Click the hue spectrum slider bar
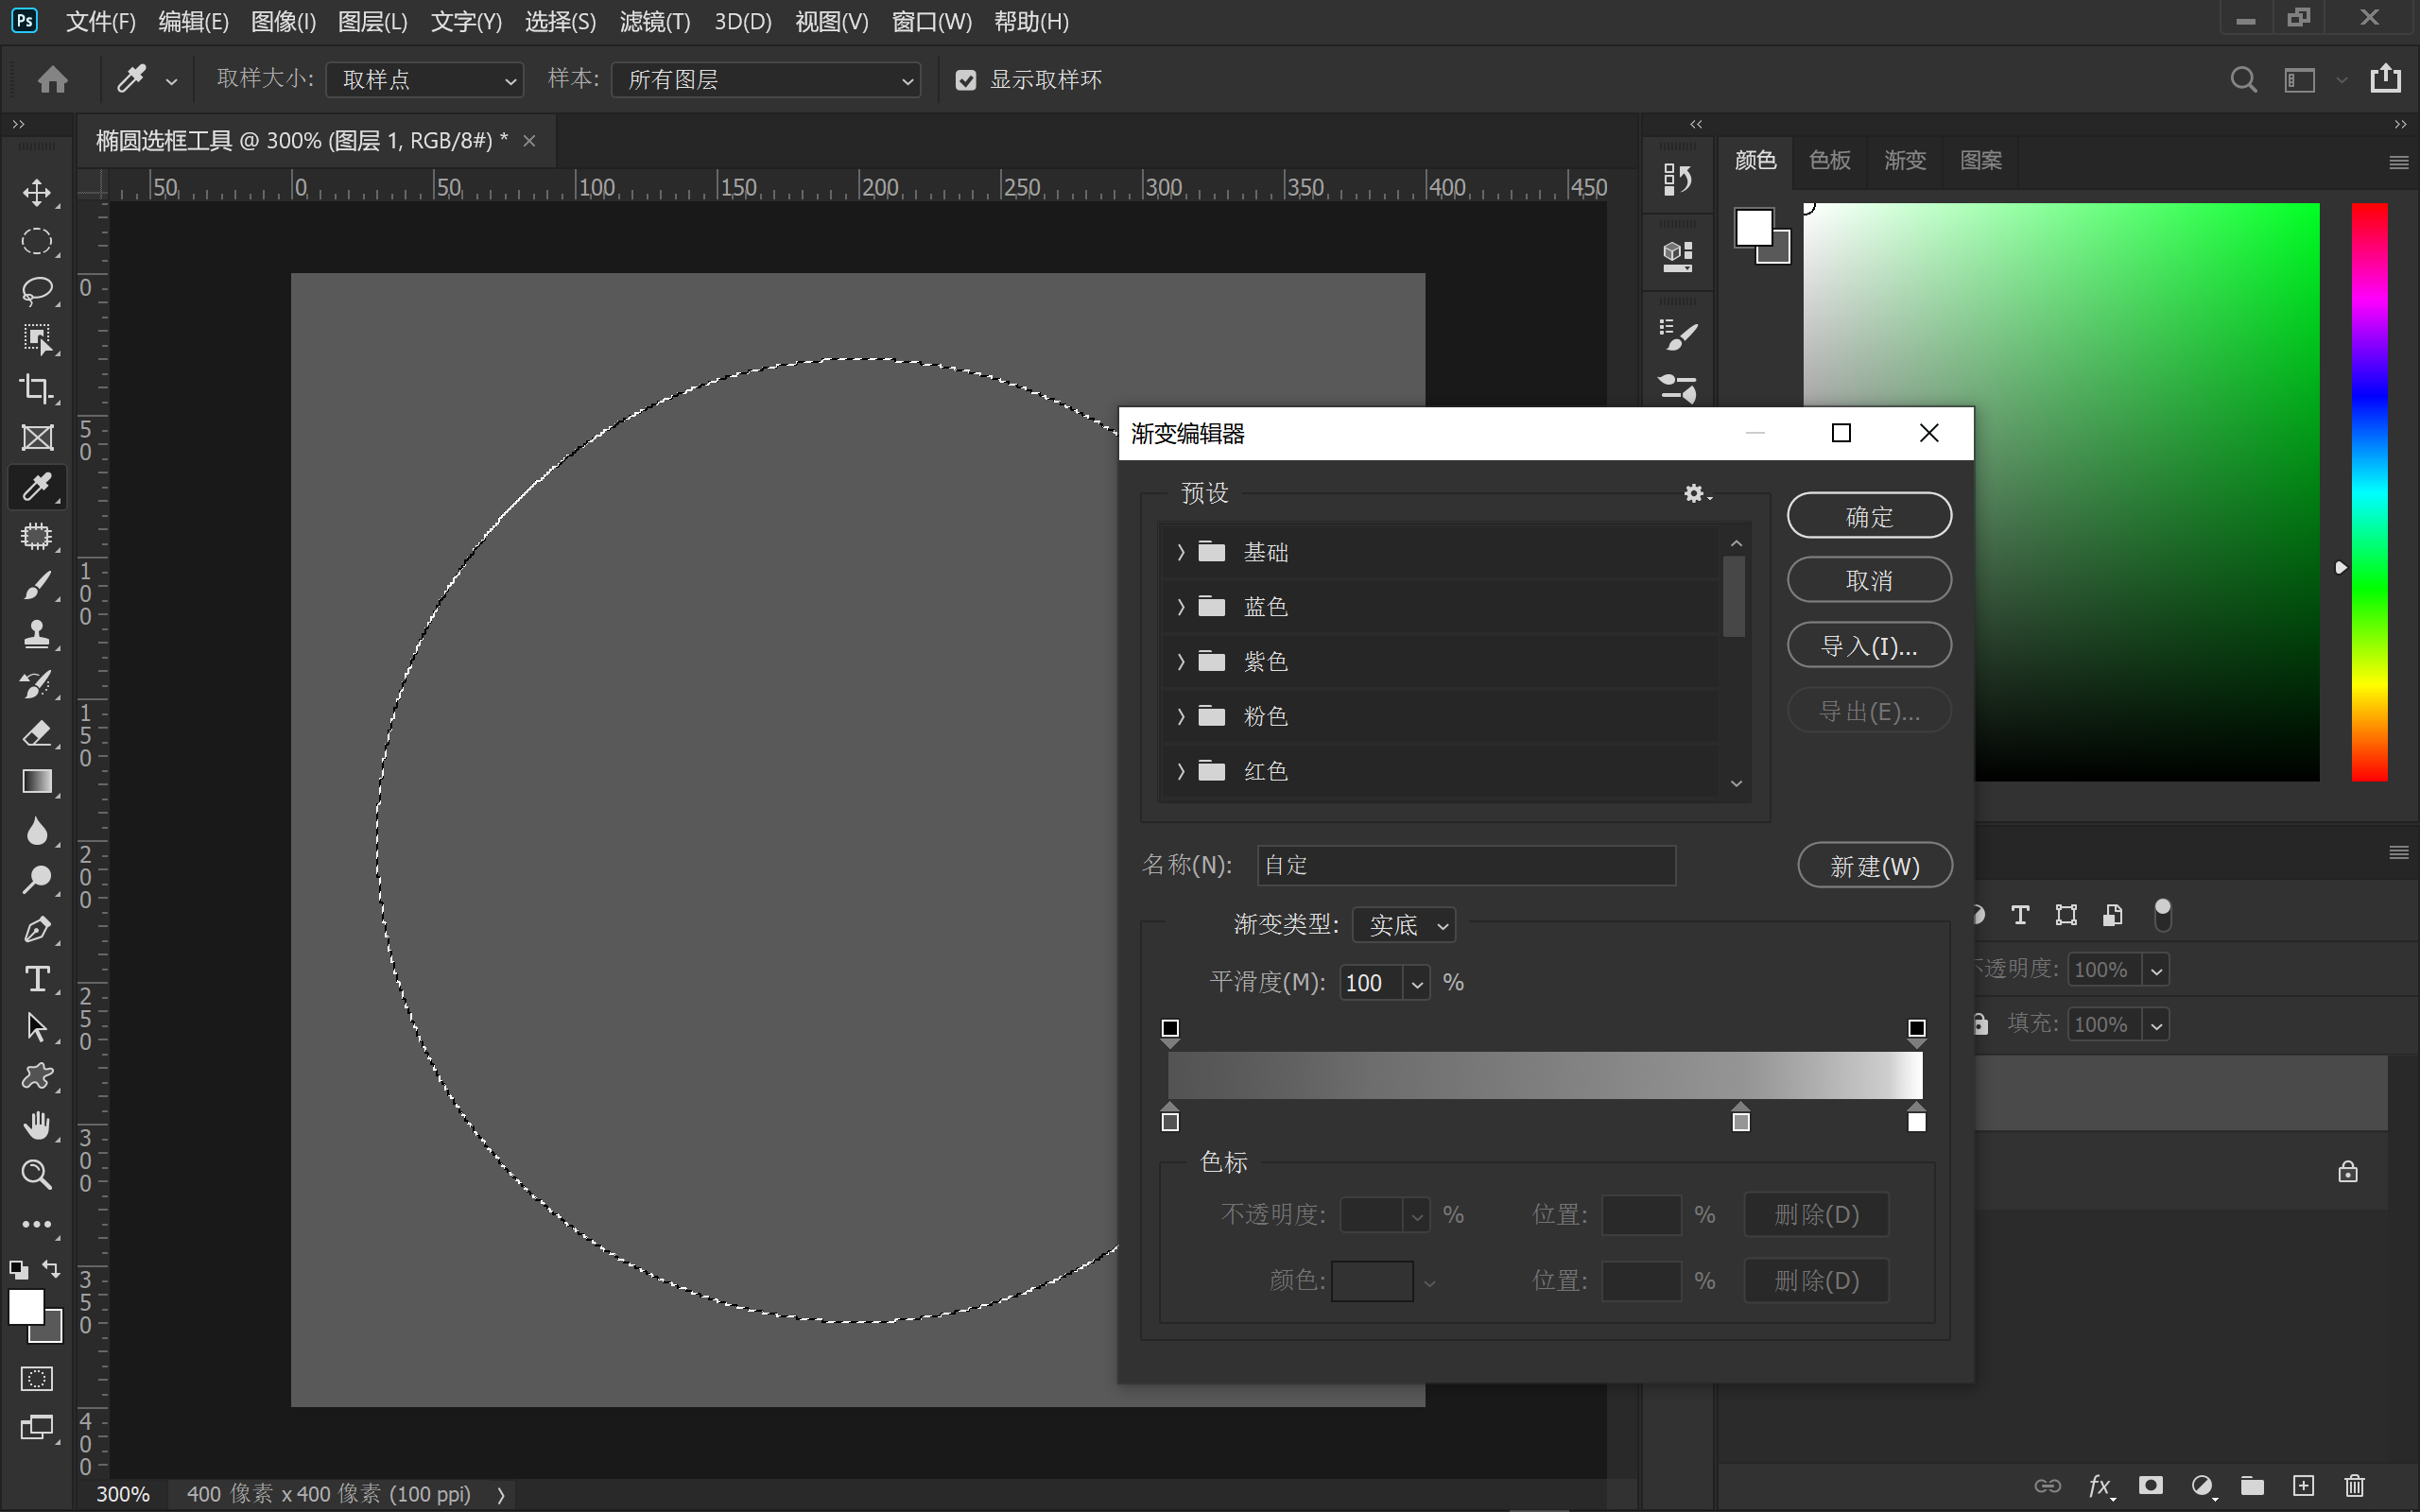 pyautogui.click(x=2368, y=492)
